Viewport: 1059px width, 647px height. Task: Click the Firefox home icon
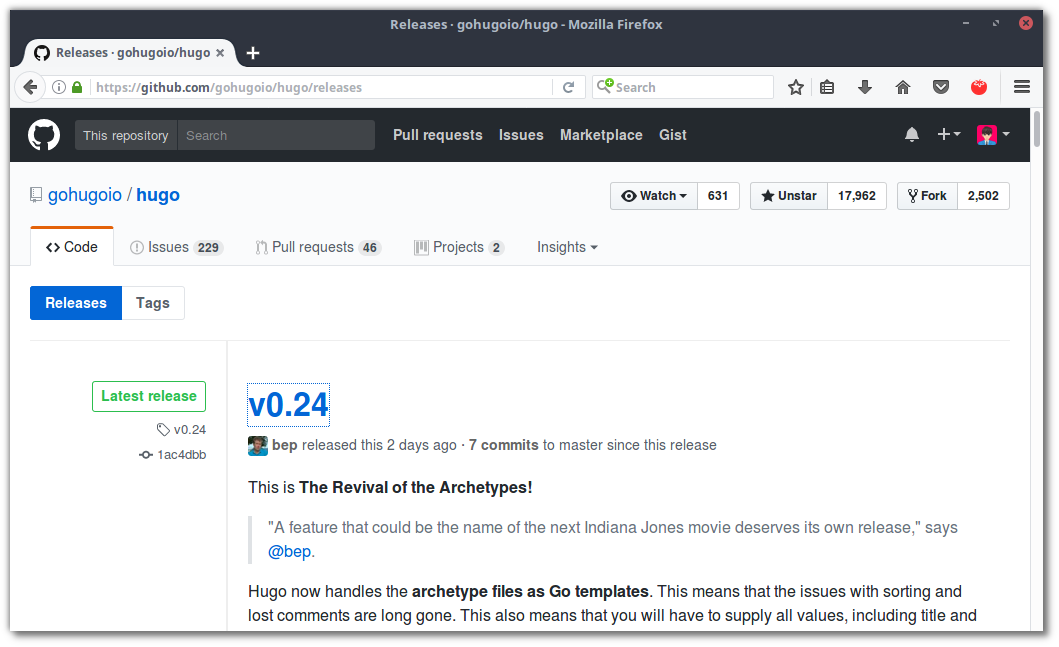tap(902, 87)
